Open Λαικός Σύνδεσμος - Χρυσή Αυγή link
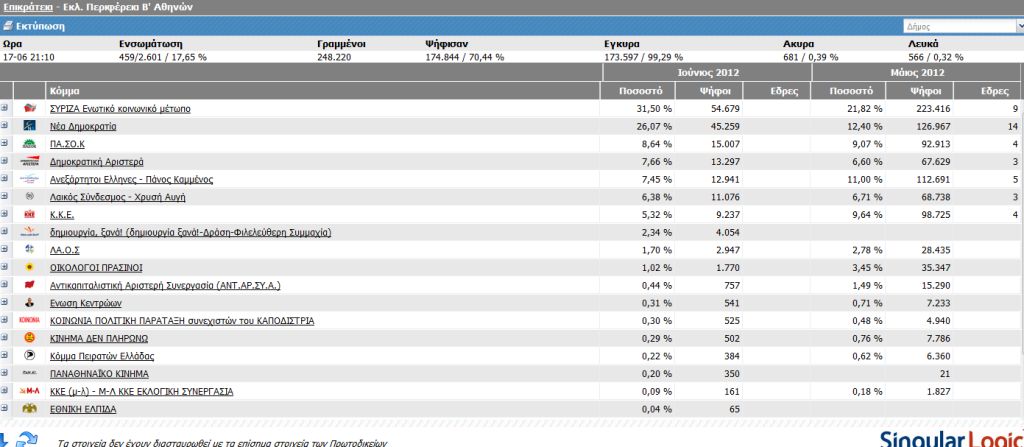 point(118,197)
